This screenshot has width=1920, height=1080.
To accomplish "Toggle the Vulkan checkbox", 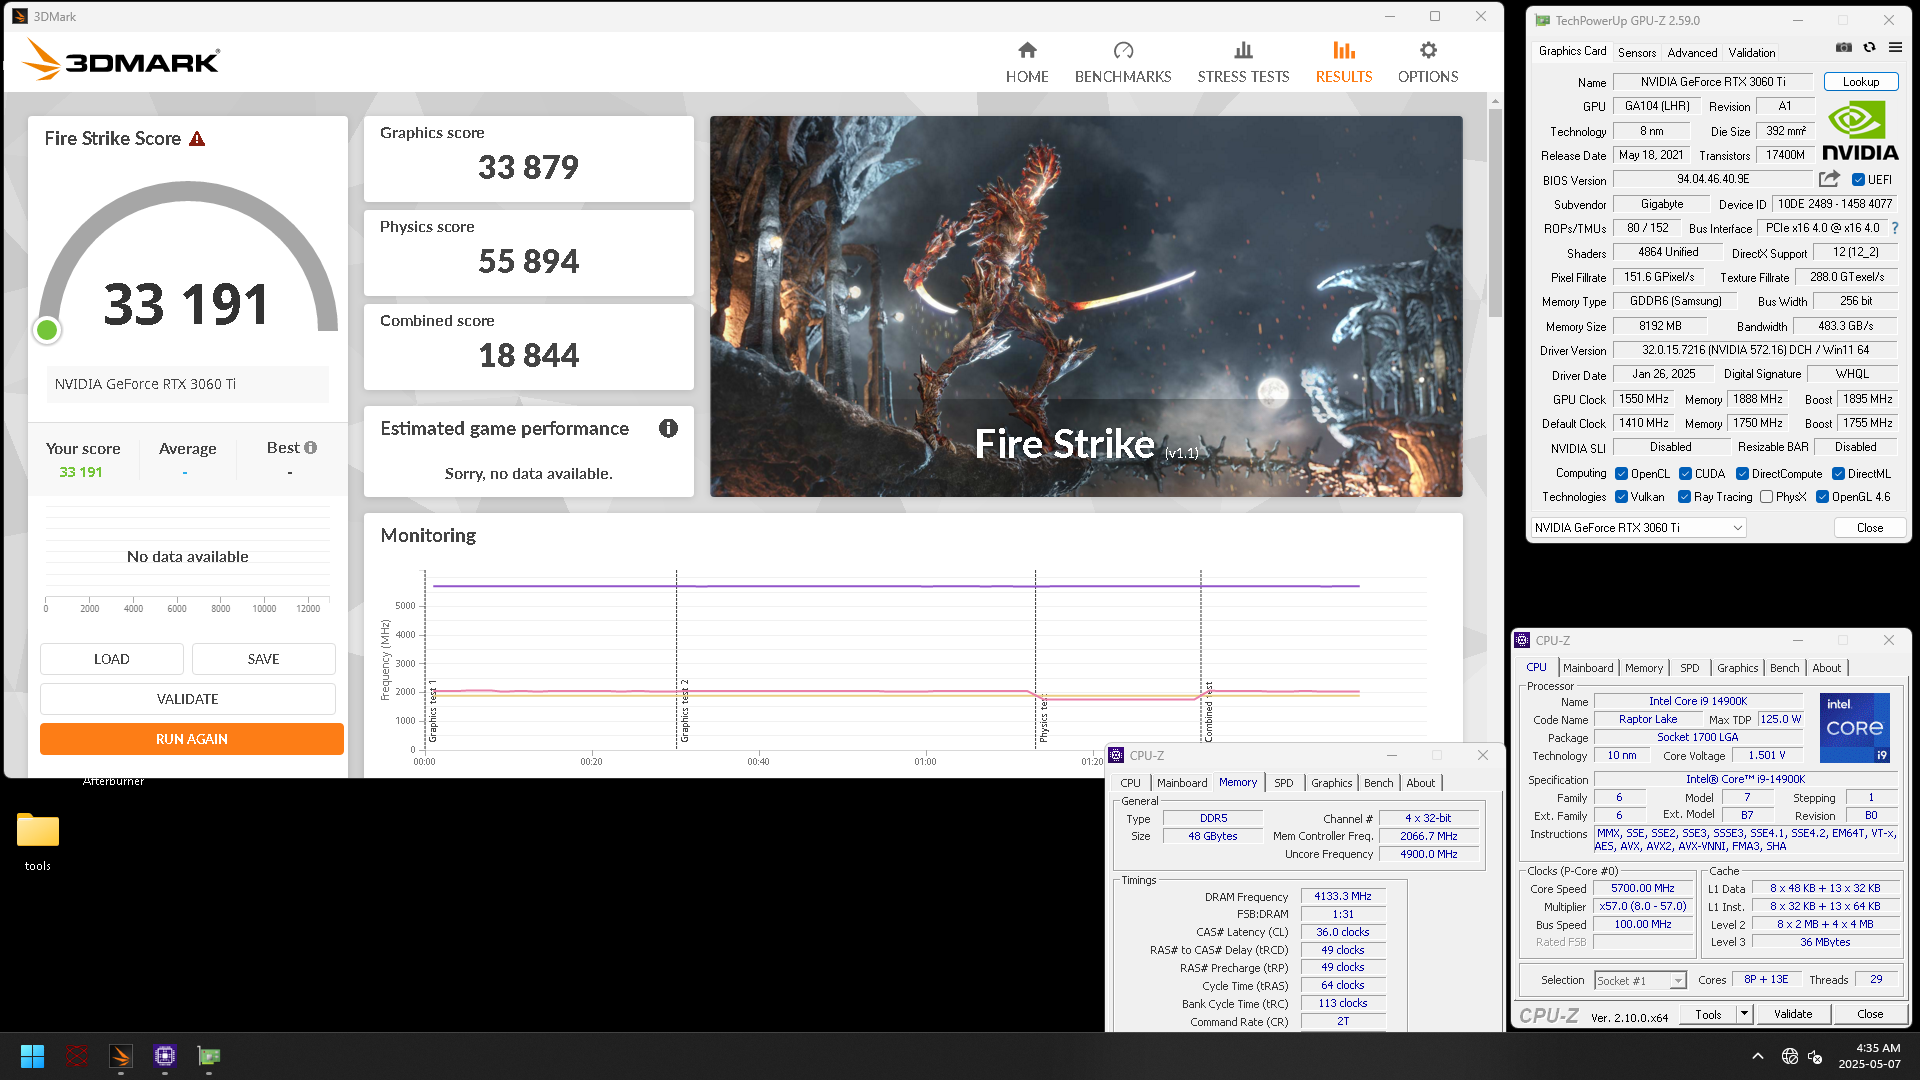I will tap(1621, 497).
